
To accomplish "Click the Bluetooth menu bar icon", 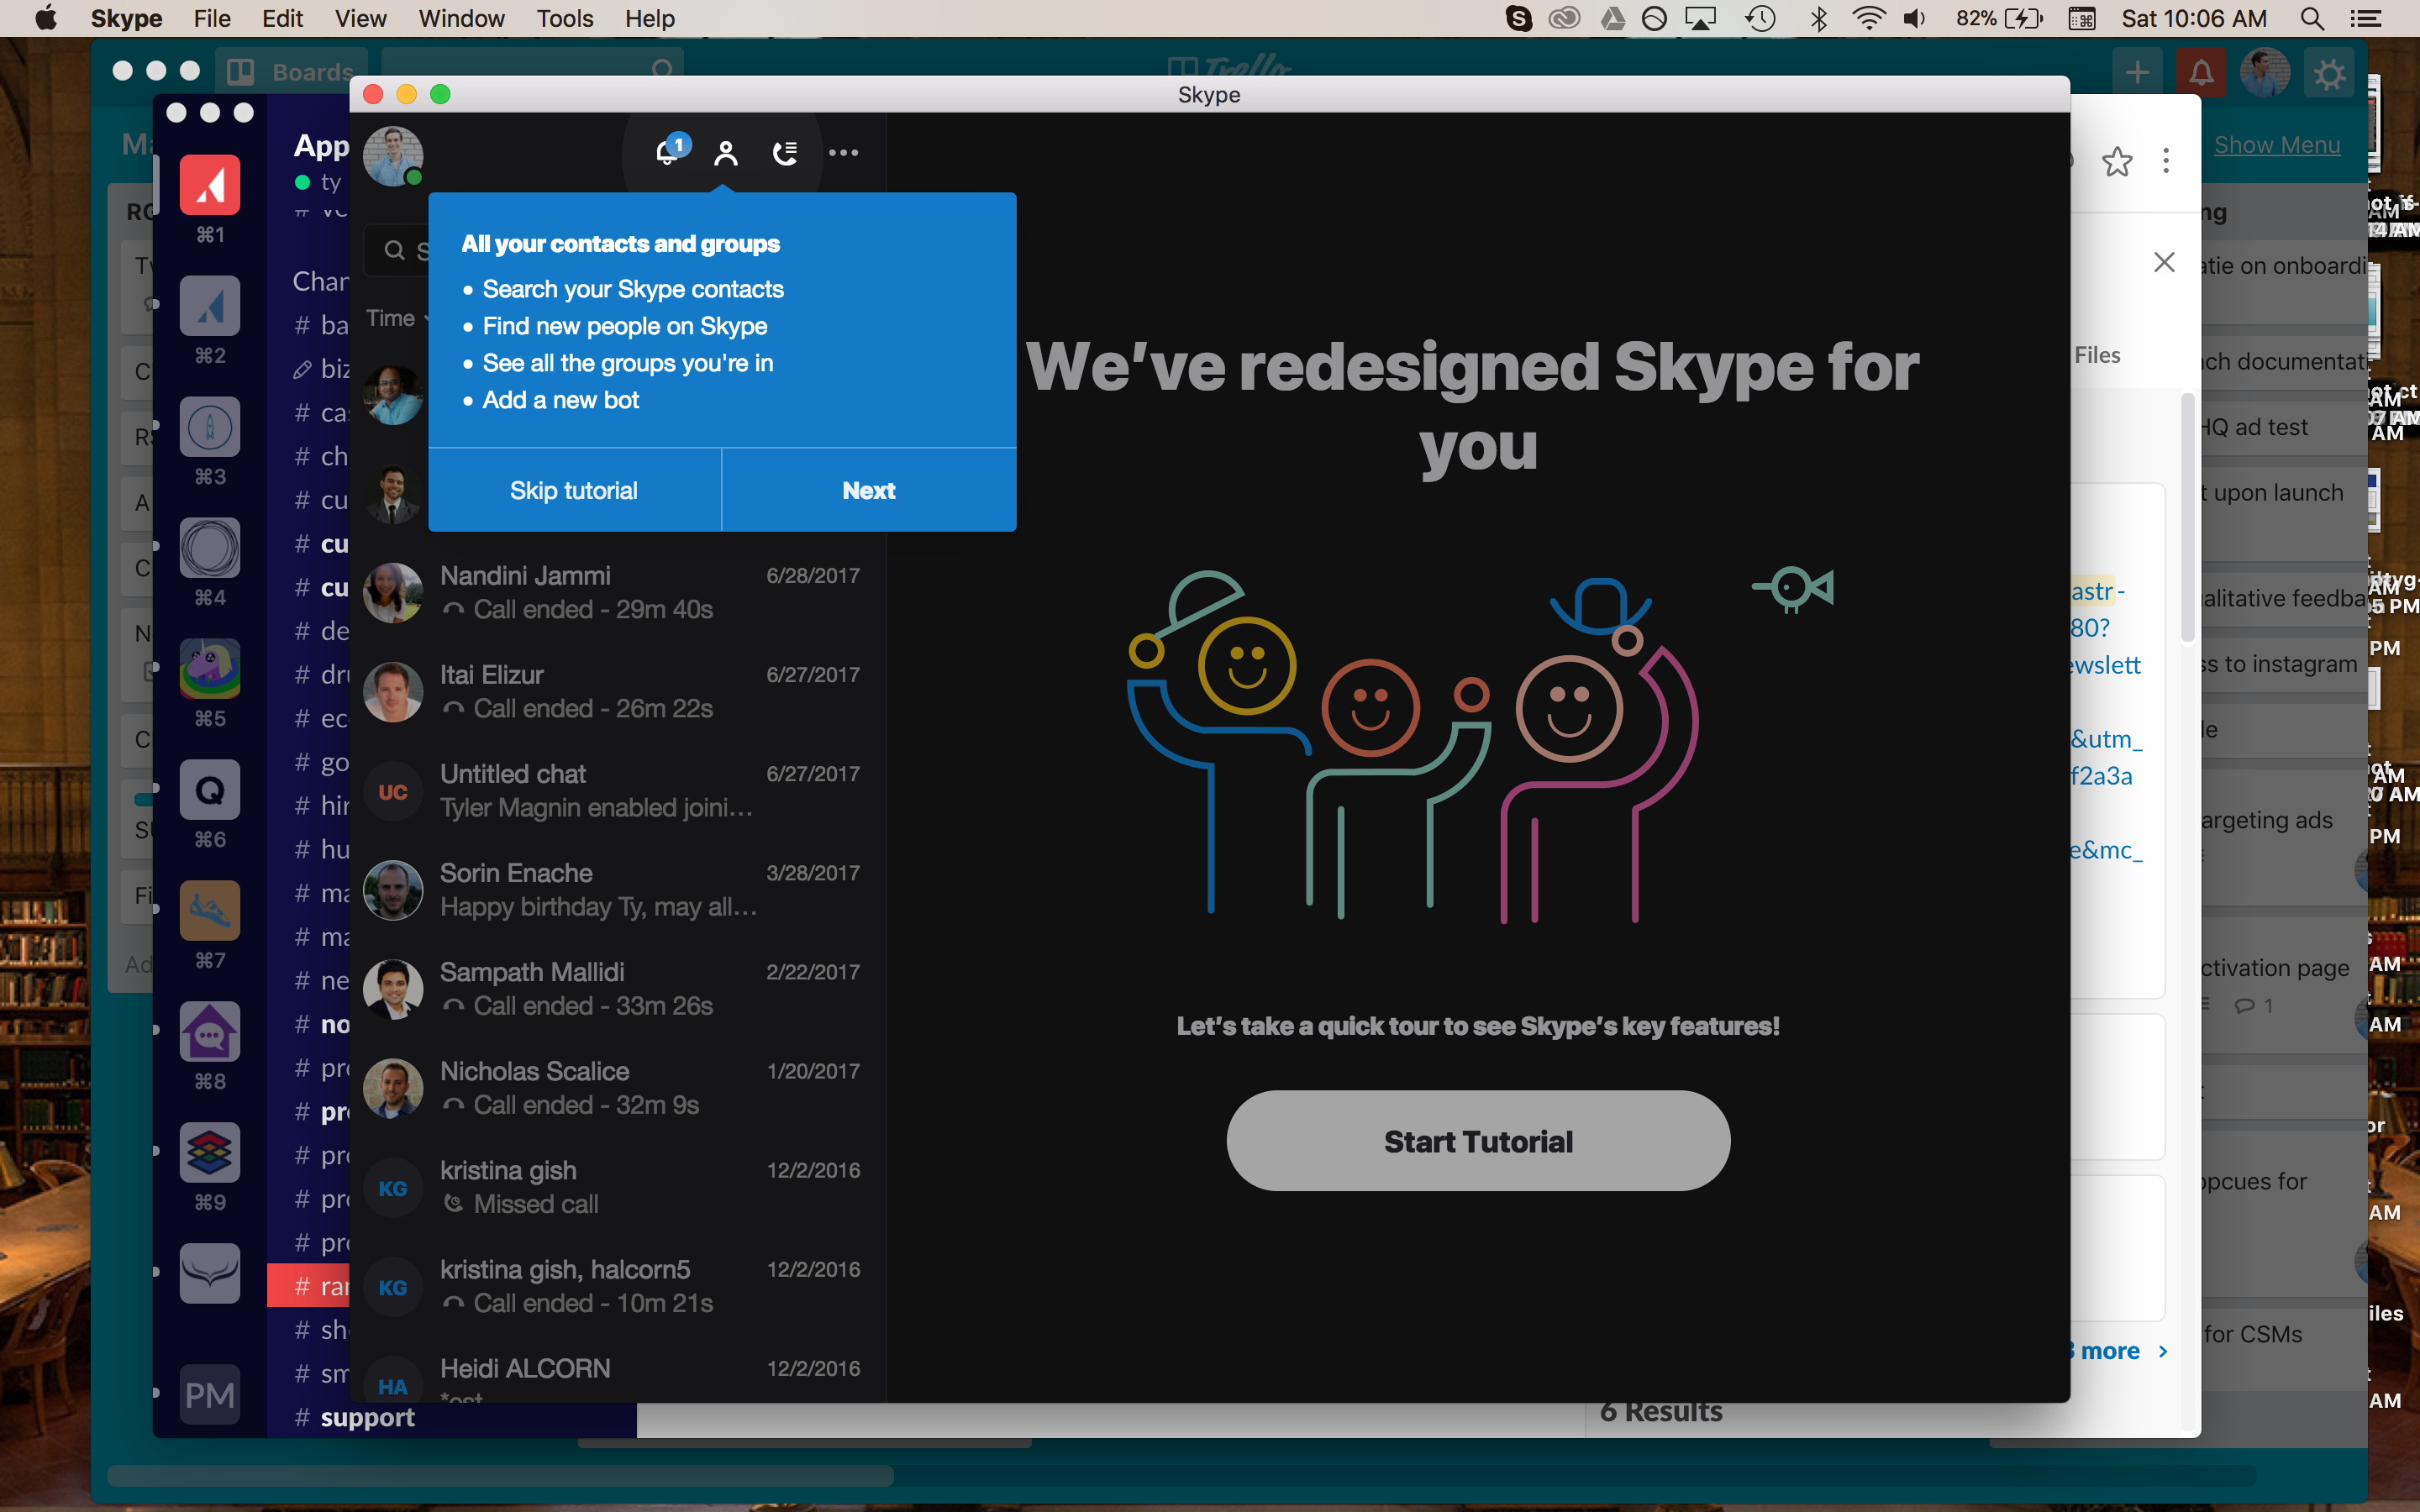I will (x=1818, y=18).
